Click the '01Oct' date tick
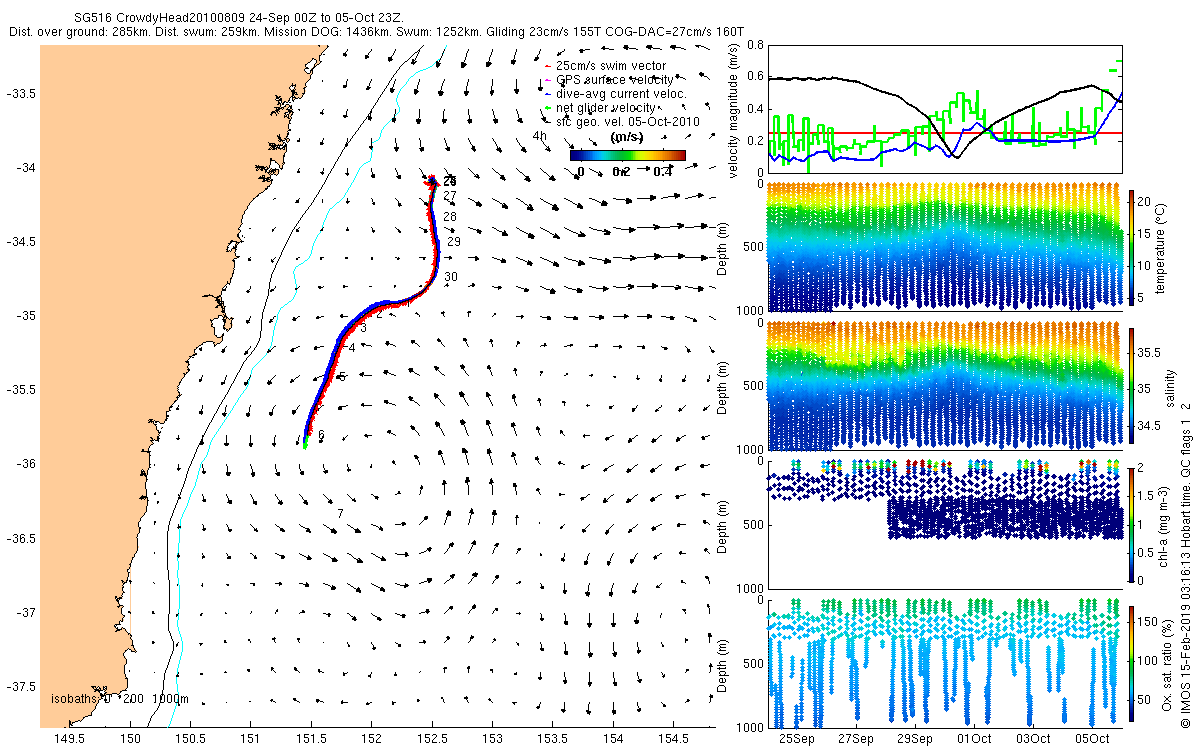This screenshot has width=1200, height=750. pyautogui.click(x=974, y=738)
